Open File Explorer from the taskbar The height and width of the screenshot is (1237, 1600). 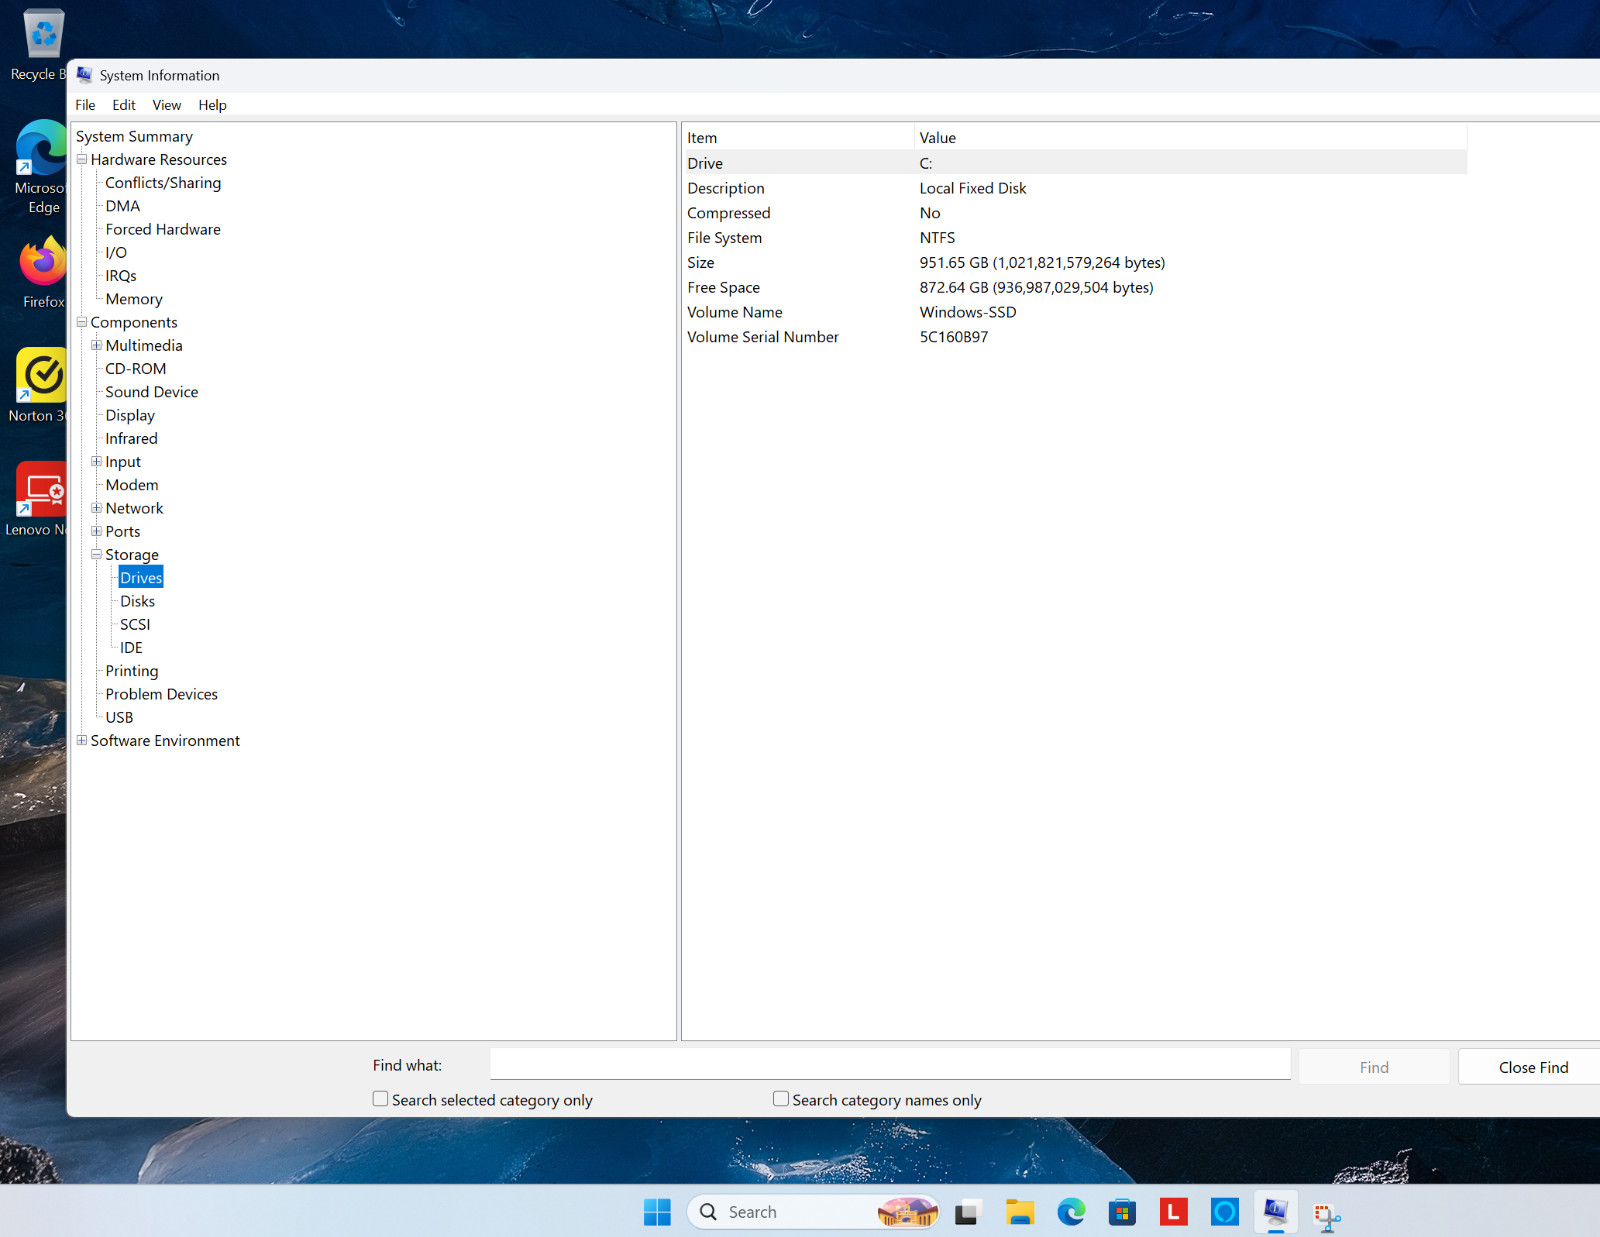click(x=1019, y=1212)
